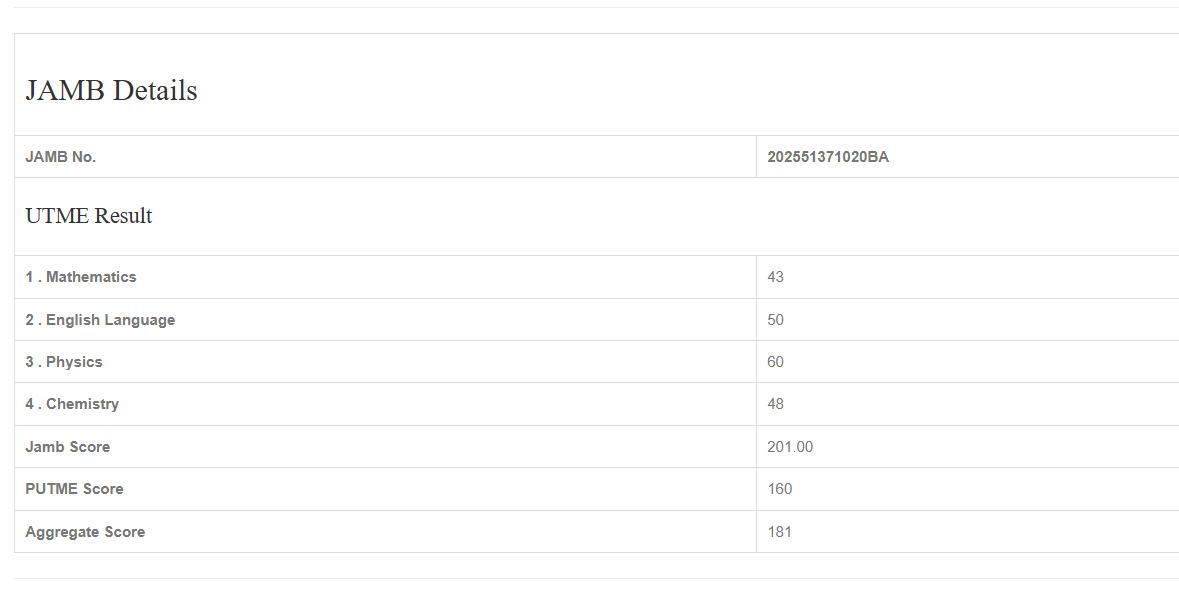
Task: Select the PUTME Score value 160
Action: click(x=780, y=489)
